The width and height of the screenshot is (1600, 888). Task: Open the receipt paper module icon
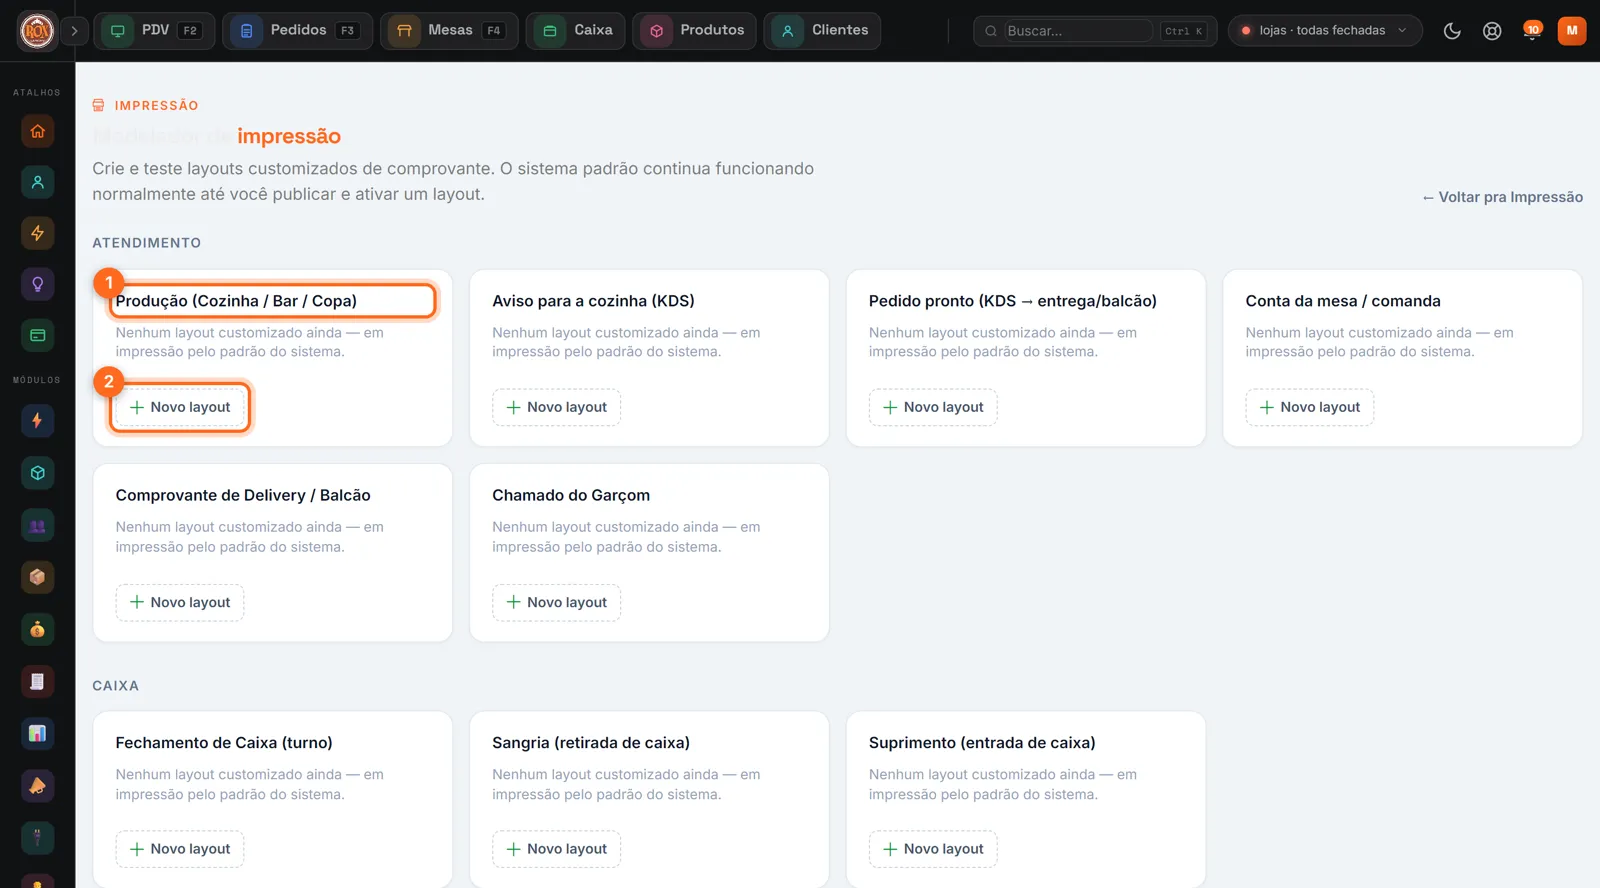(38, 681)
